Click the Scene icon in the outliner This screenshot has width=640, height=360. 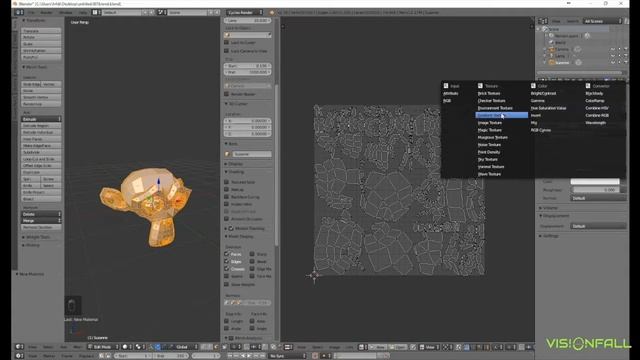pyautogui.click(x=545, y=29)
